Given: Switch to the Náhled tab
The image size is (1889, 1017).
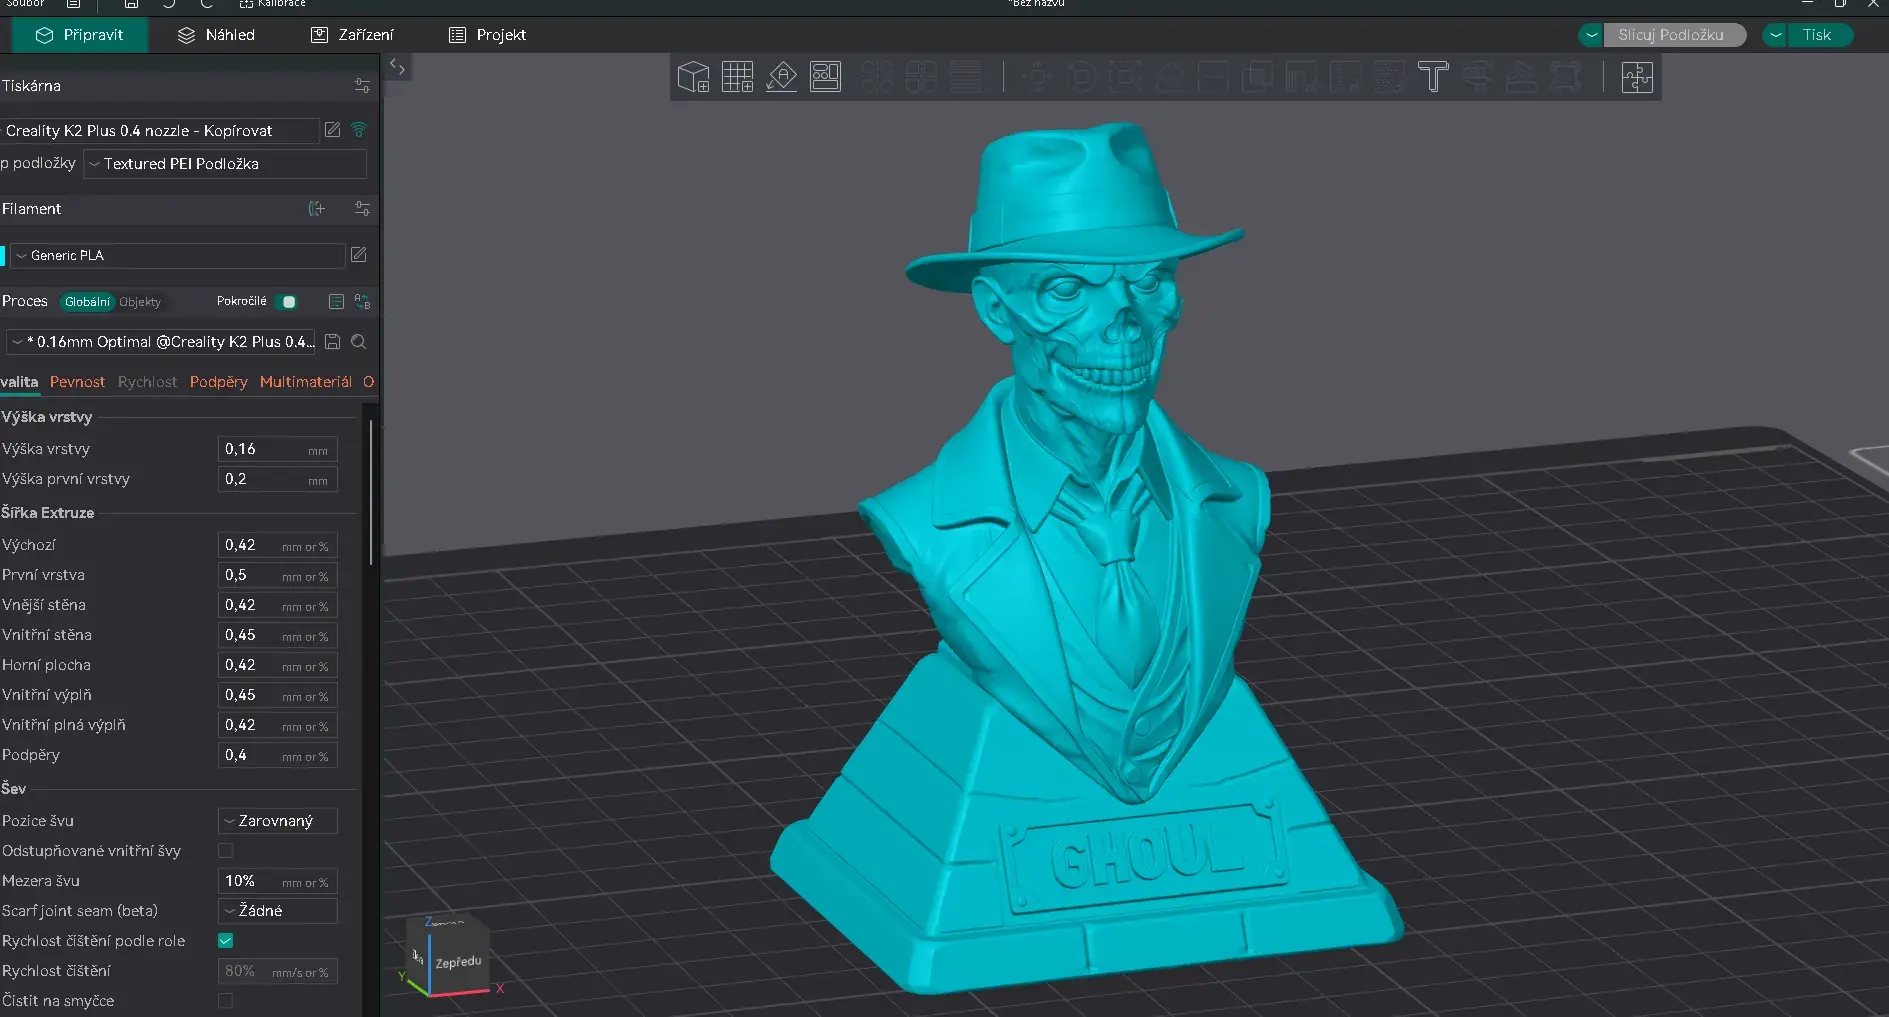Looking at the screenshot, I should (217, 35).
